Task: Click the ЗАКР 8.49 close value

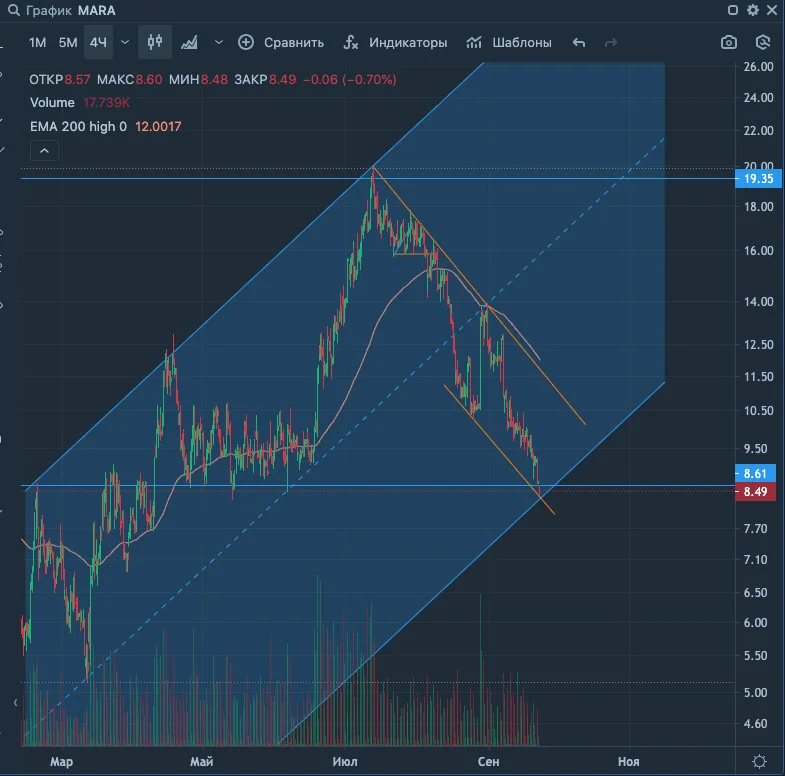Action: tap(265, 80)
